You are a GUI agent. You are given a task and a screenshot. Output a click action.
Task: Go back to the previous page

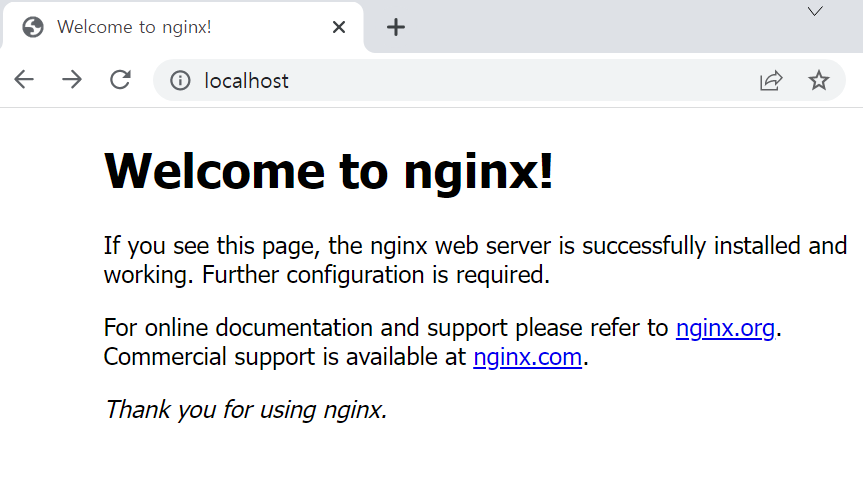coord(24,80)
